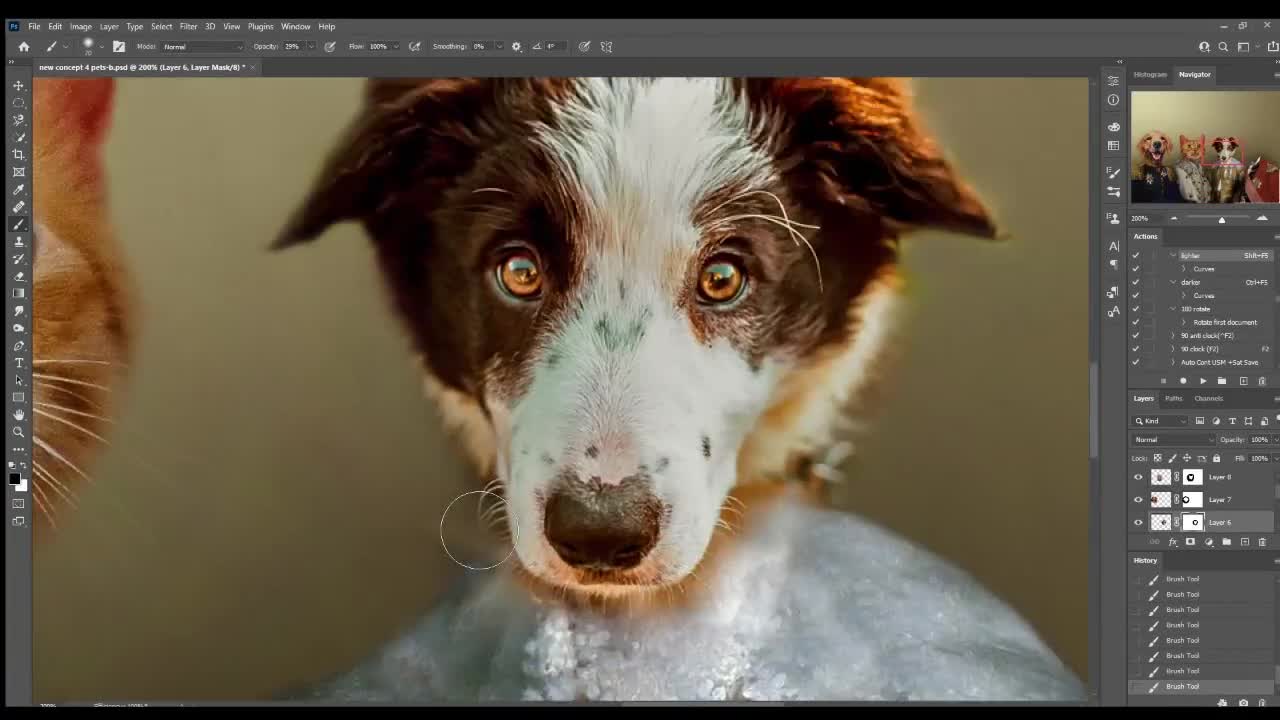Hide Layer 6 visibility eye
This screenshot has width=1280, height=720.
tap(1138, 522)
